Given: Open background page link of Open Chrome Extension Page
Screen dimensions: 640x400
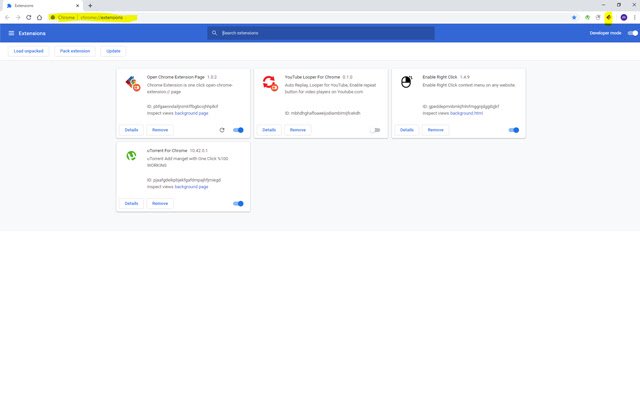Looking at the screenshot, I should [x=191, y=113].
